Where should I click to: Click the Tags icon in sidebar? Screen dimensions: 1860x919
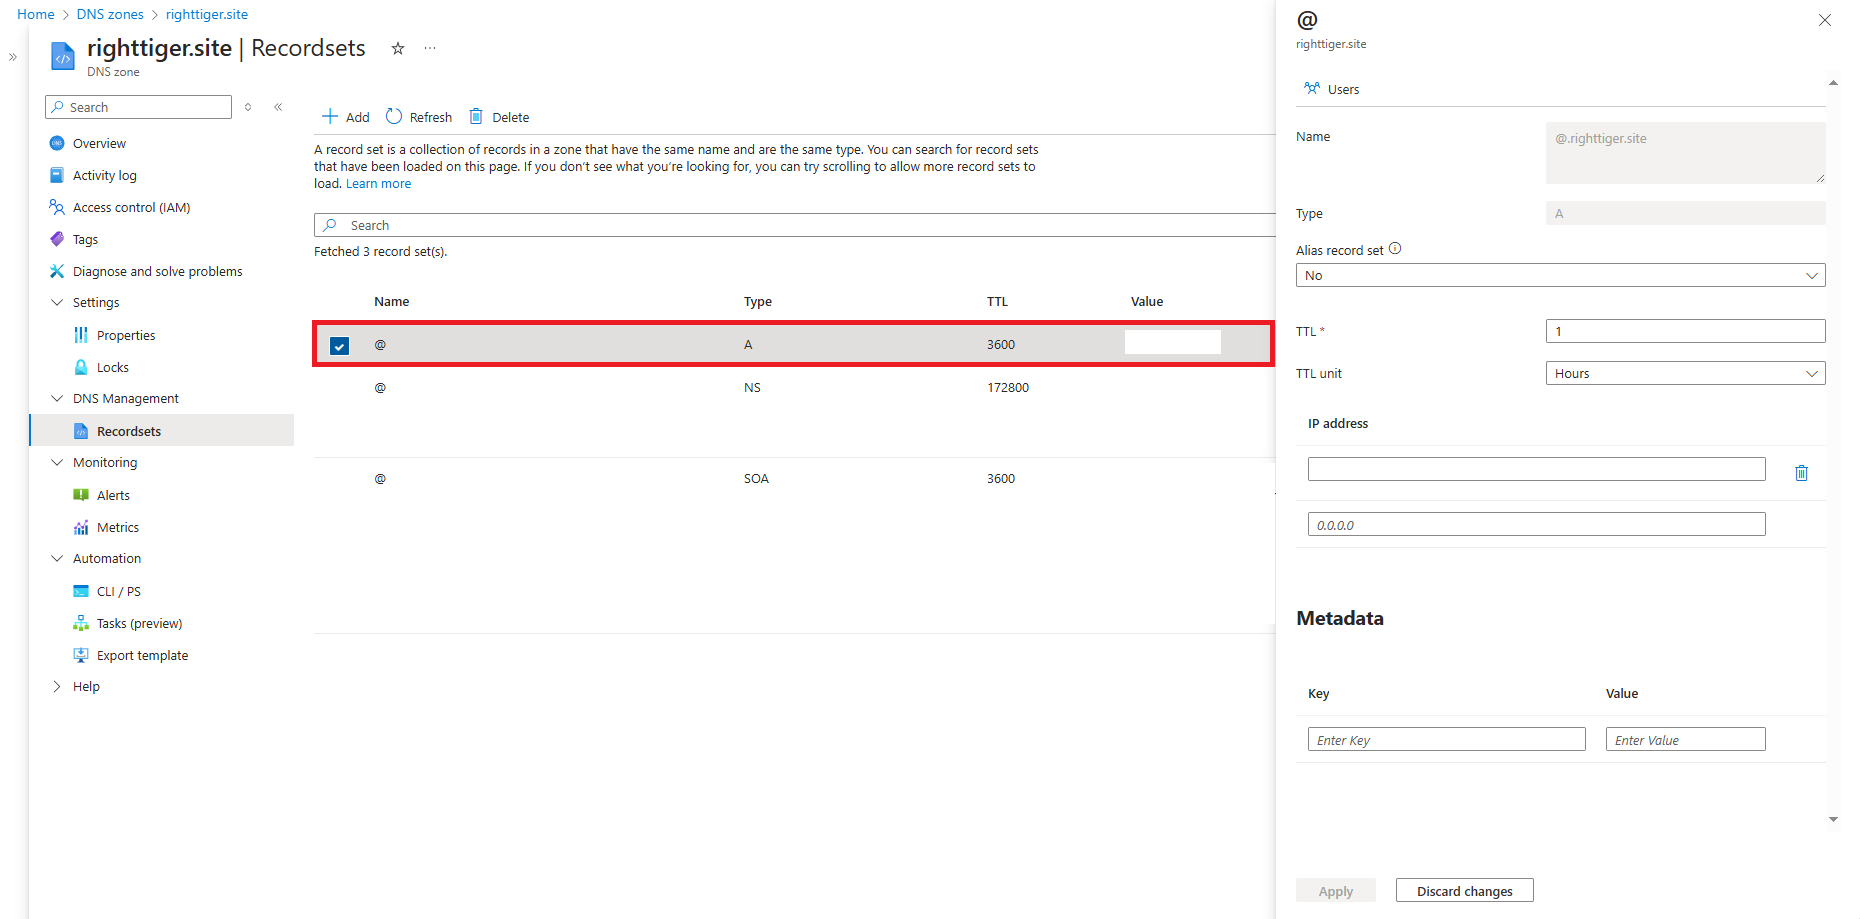(57, 239)
